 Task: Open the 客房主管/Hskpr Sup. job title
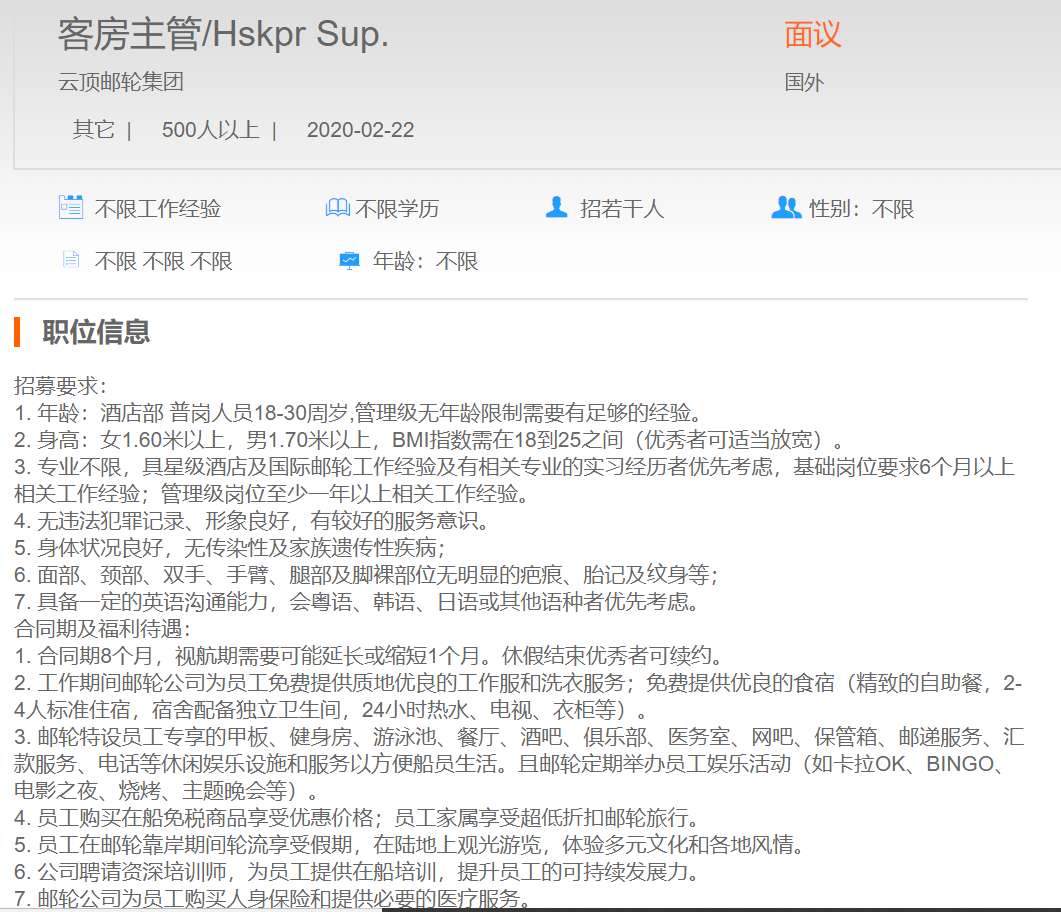point(223,35)
